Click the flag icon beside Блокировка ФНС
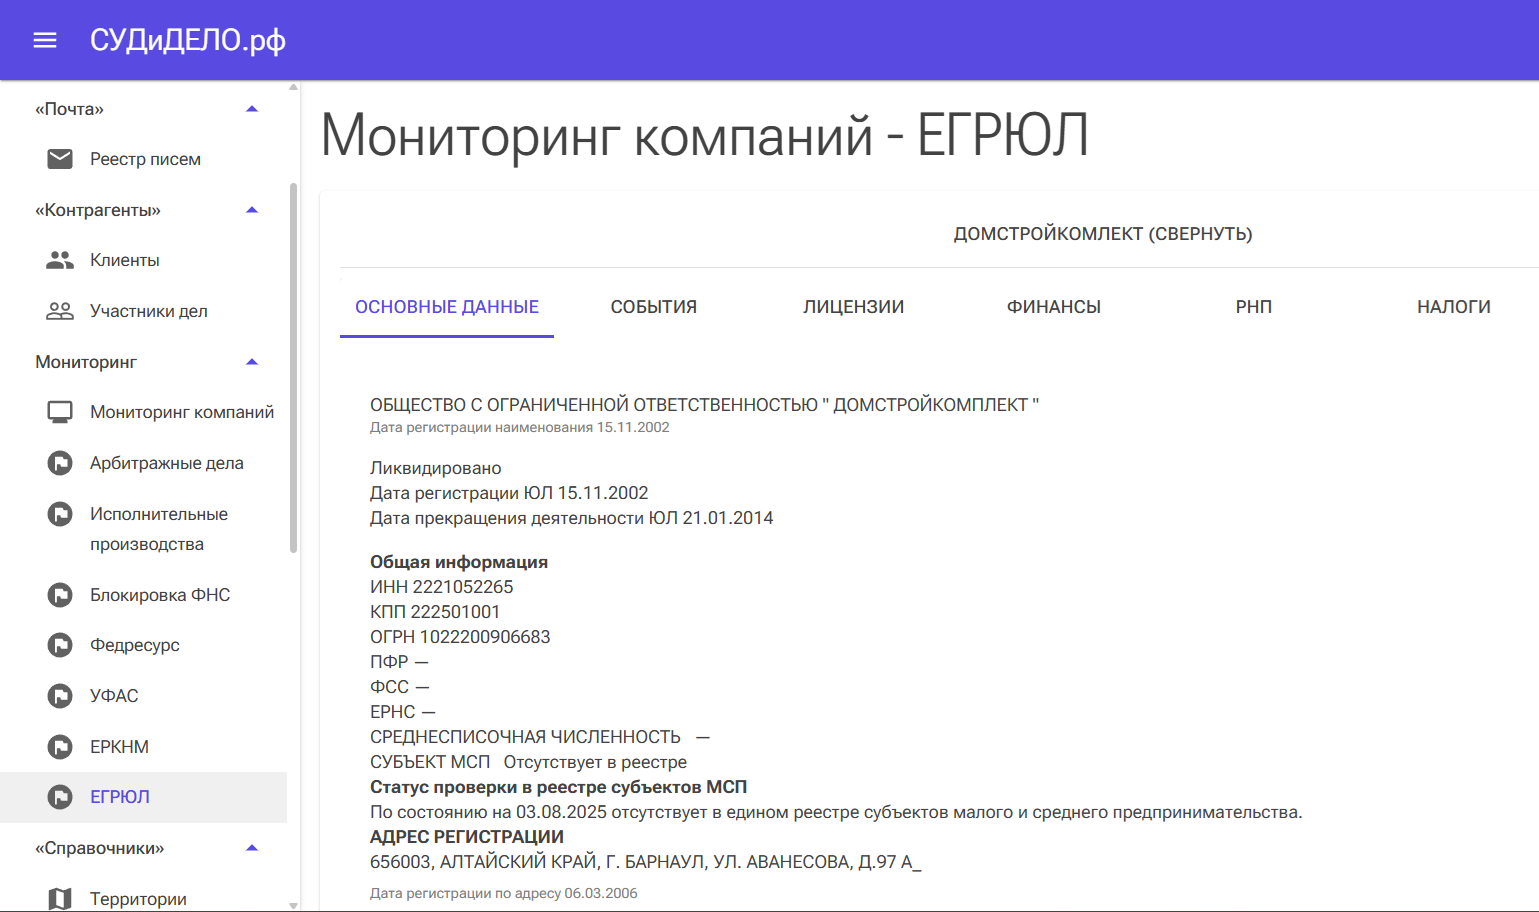This screenshot has height=912, width=1539. (x=60, y=595)
